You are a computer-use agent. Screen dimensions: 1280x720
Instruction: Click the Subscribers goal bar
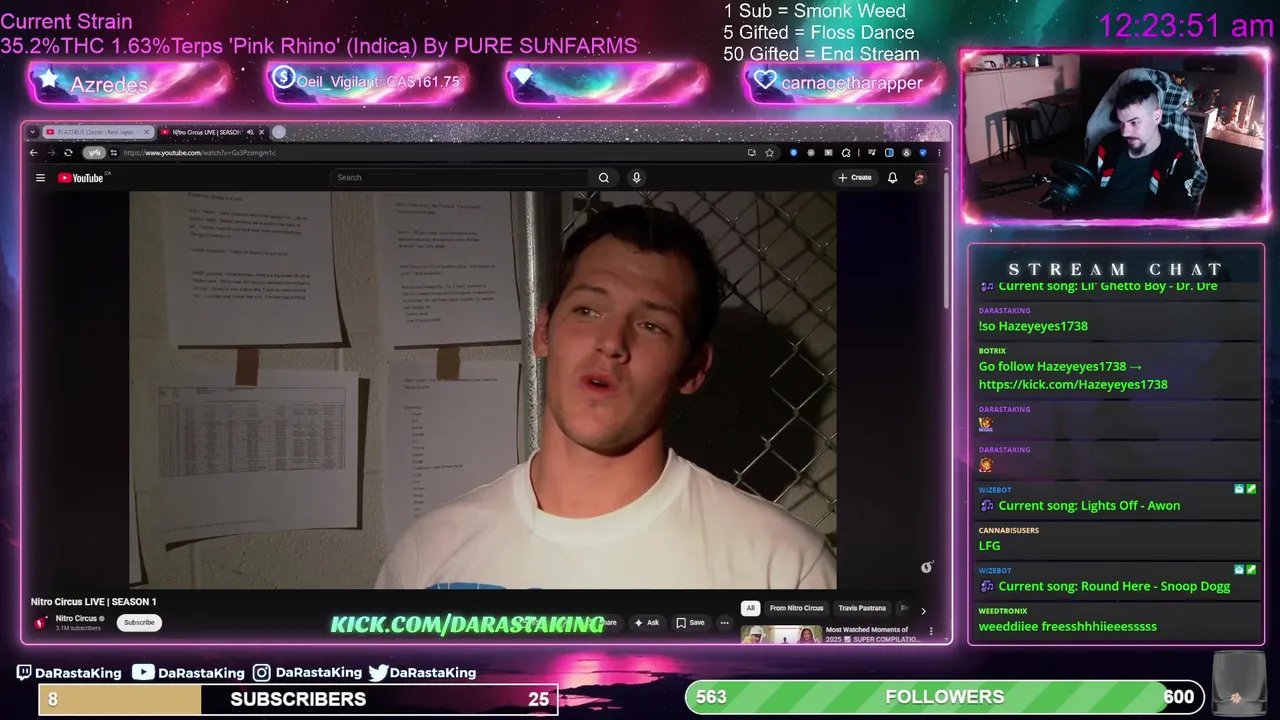298,699
